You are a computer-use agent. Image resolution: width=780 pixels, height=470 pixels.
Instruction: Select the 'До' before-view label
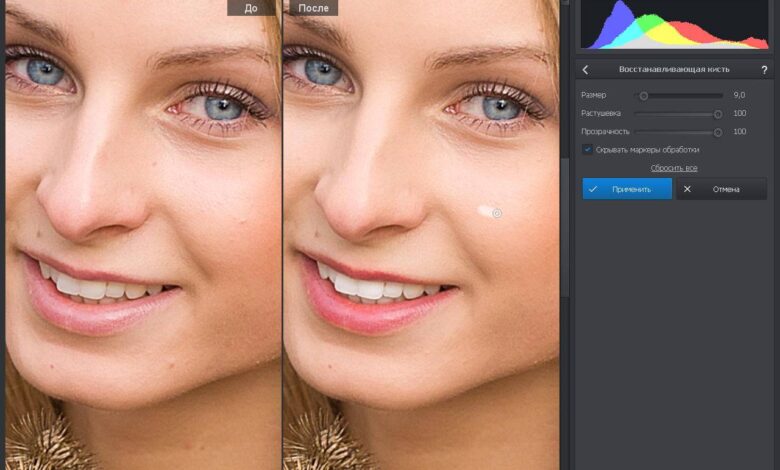point(251,8)
